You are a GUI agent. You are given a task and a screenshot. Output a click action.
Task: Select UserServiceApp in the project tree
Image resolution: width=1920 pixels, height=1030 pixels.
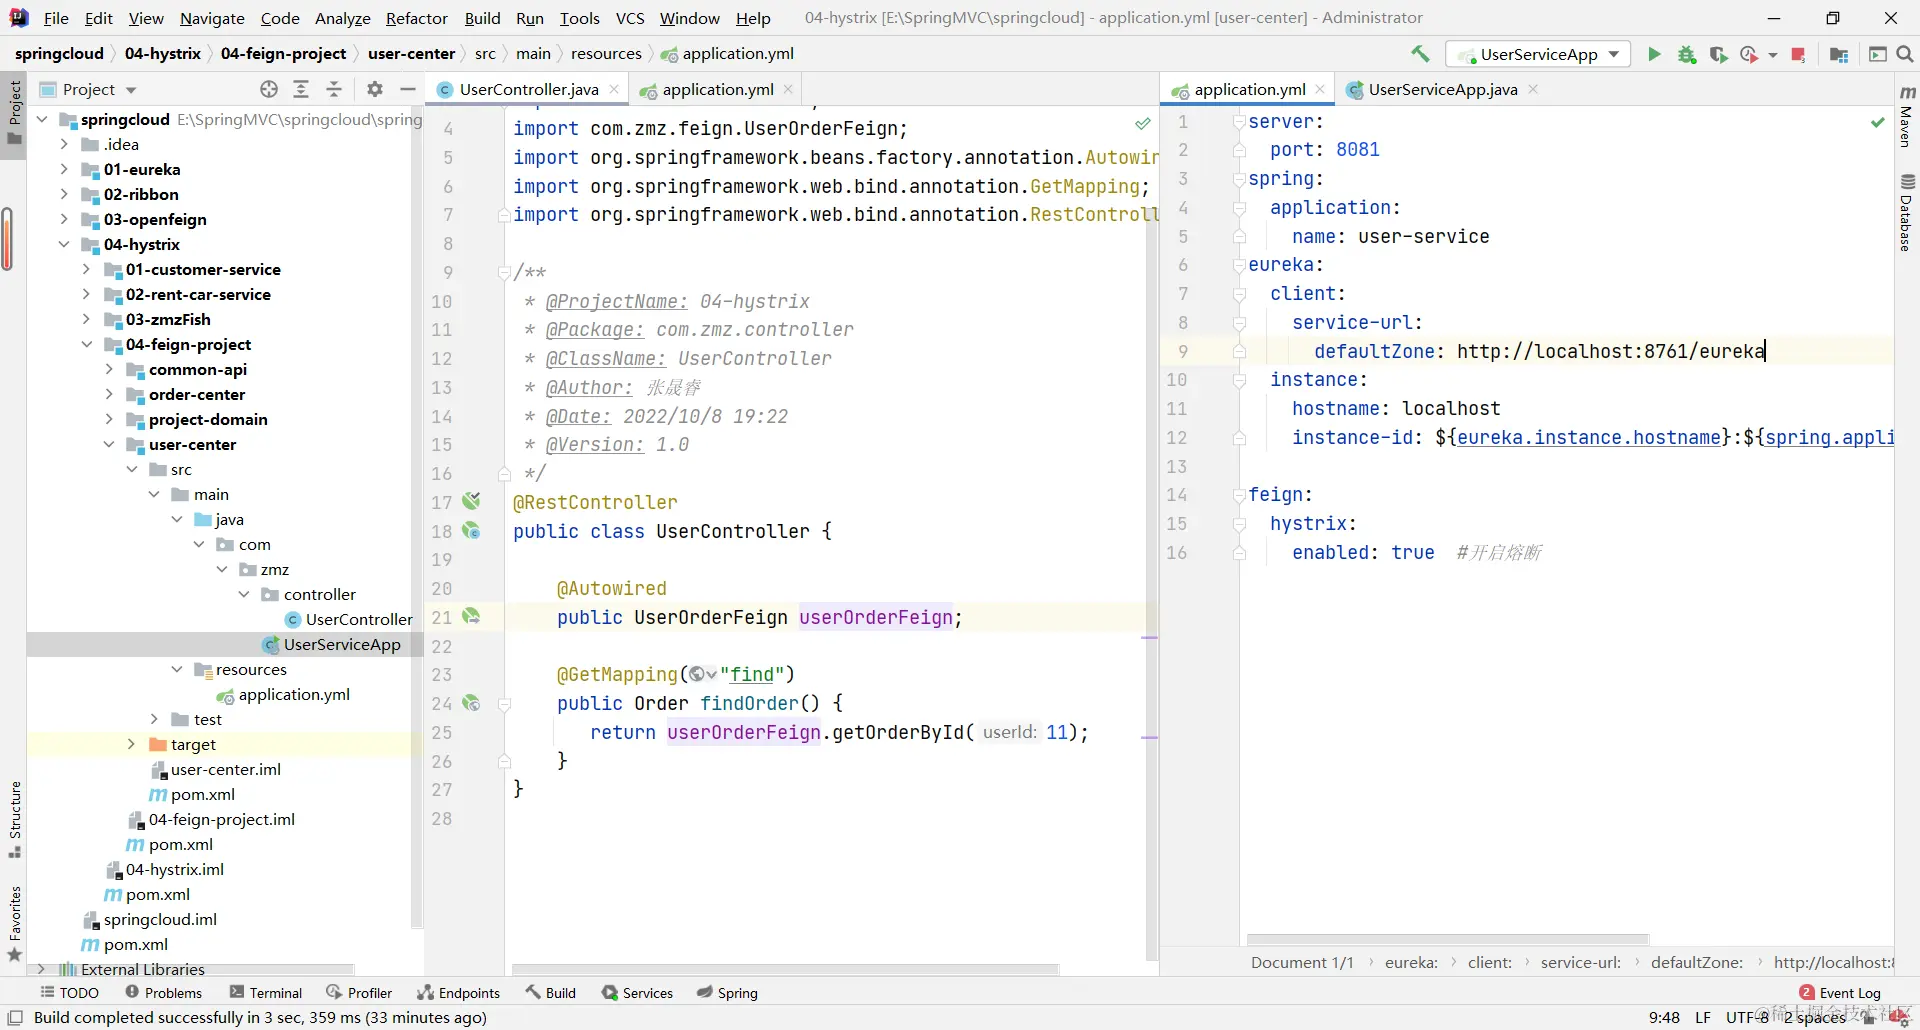(x=342, y=644)
